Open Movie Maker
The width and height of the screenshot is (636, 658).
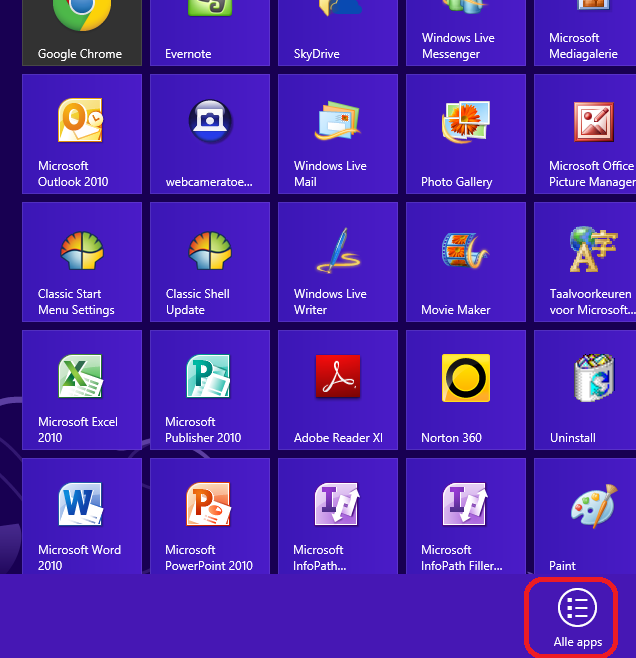[x=466, y=262]
